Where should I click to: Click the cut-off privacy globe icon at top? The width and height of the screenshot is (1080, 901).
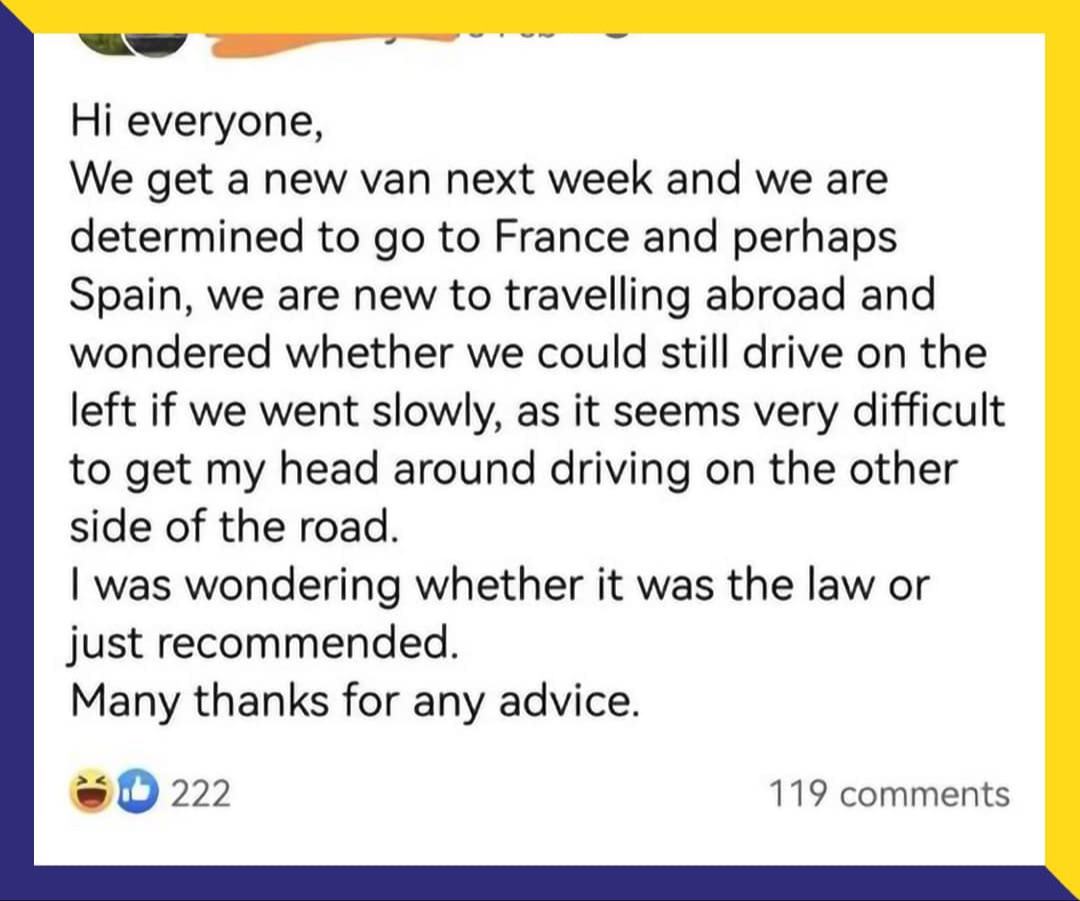616,35
